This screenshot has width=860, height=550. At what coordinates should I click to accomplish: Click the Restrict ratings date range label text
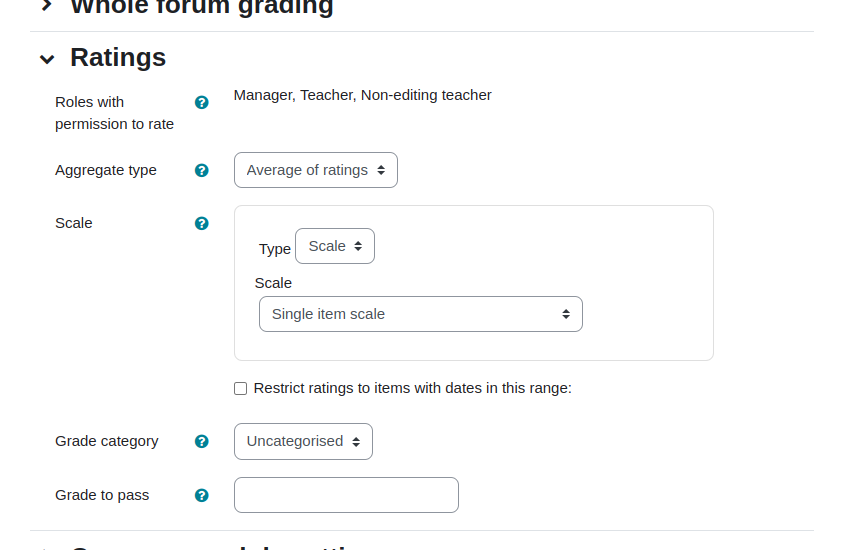[412, 388]
